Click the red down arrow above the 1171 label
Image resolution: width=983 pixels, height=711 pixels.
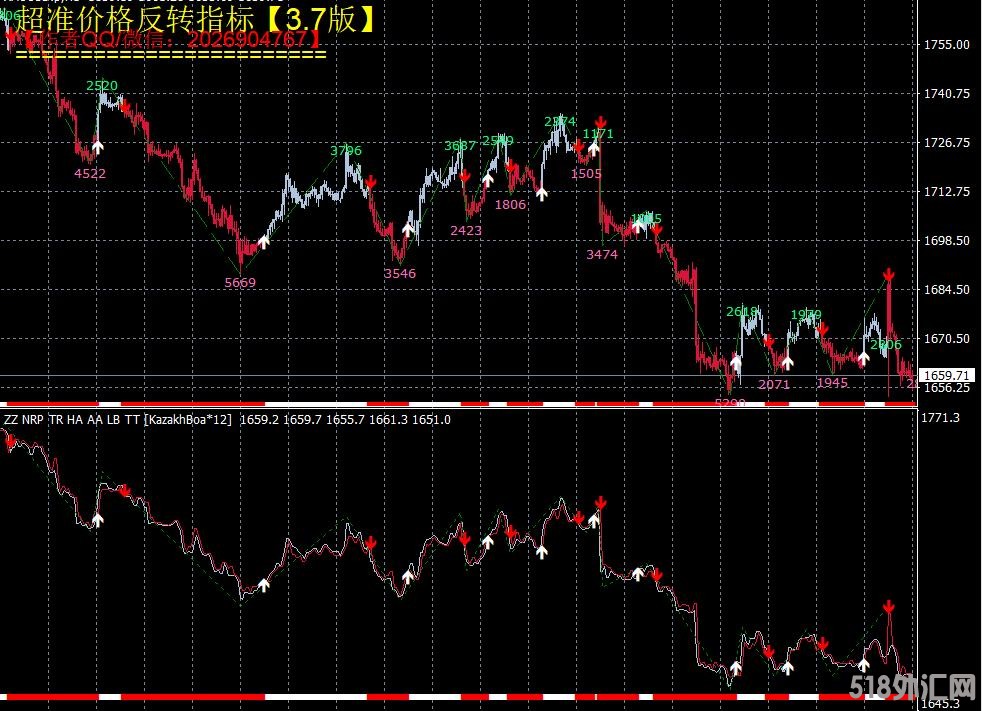(x=600, y=121)
